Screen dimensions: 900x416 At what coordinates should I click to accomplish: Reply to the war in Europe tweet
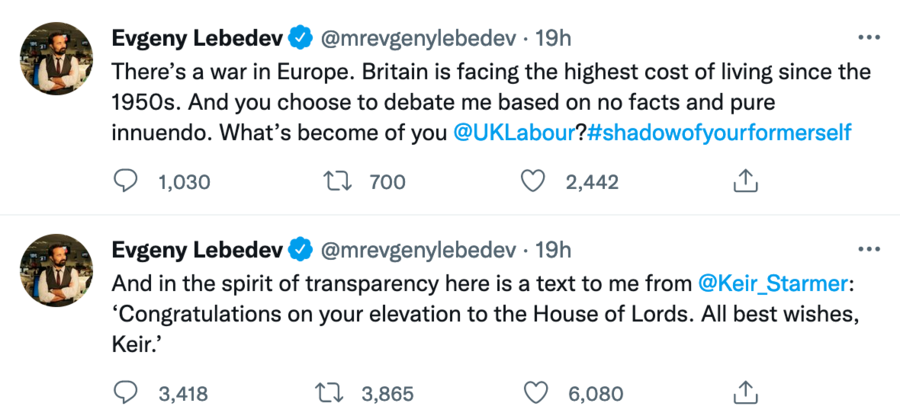[125, 181]
